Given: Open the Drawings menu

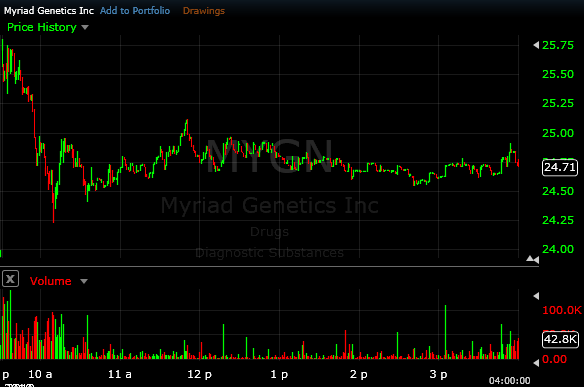Looking at the screenshot, I should (204, 11).
